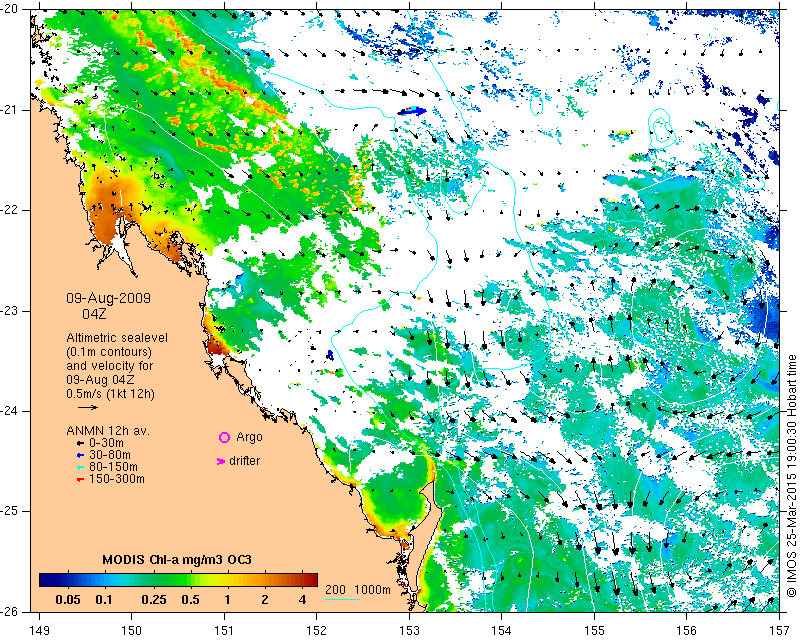The width and height of the screenshot is (800, 640).
Task: Click the -22 latitude axis label
Action: (10, 210)
